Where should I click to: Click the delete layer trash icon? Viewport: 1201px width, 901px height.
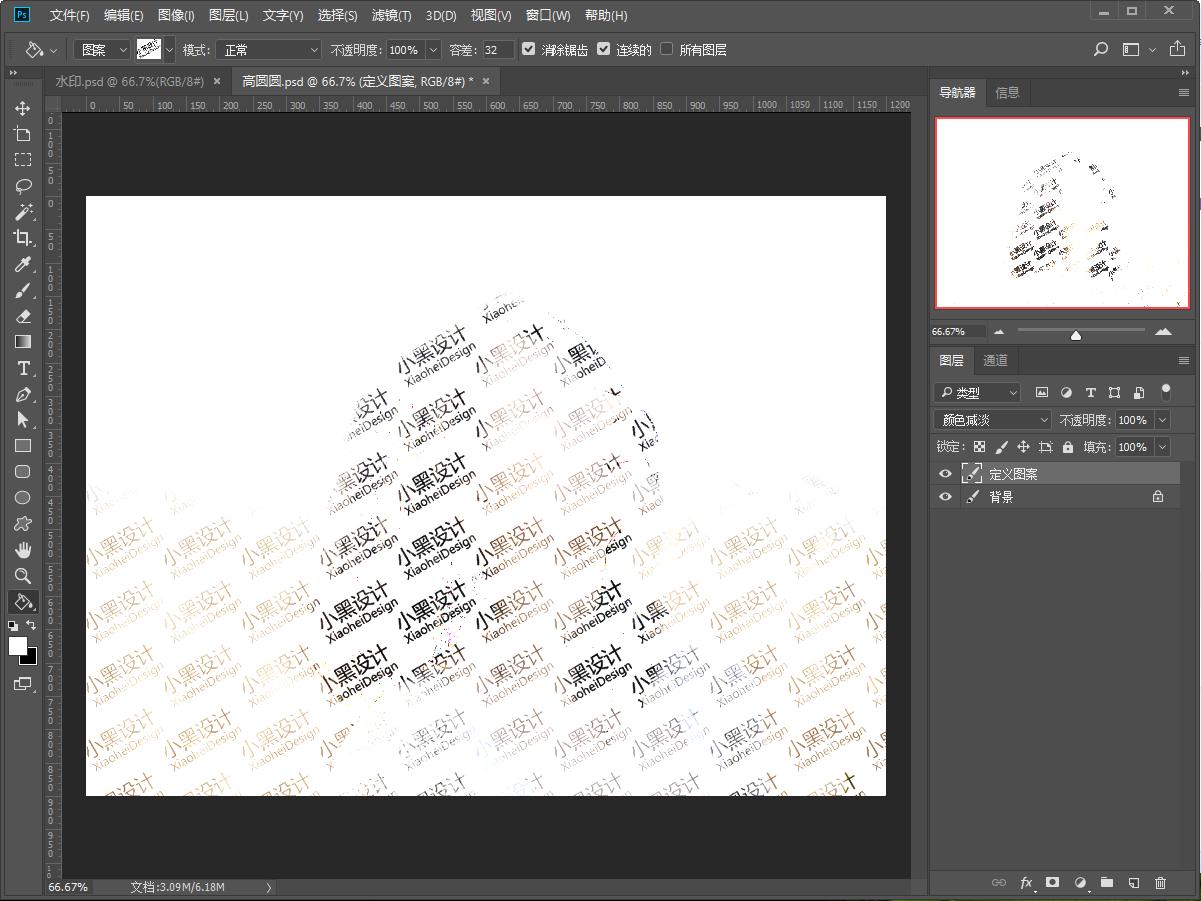[x=1160, y=883]
